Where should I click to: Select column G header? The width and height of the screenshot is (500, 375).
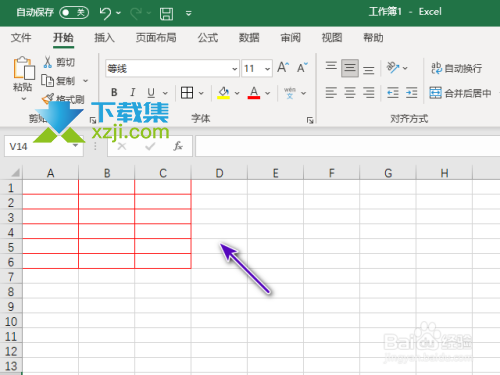(x=388, y=173)
